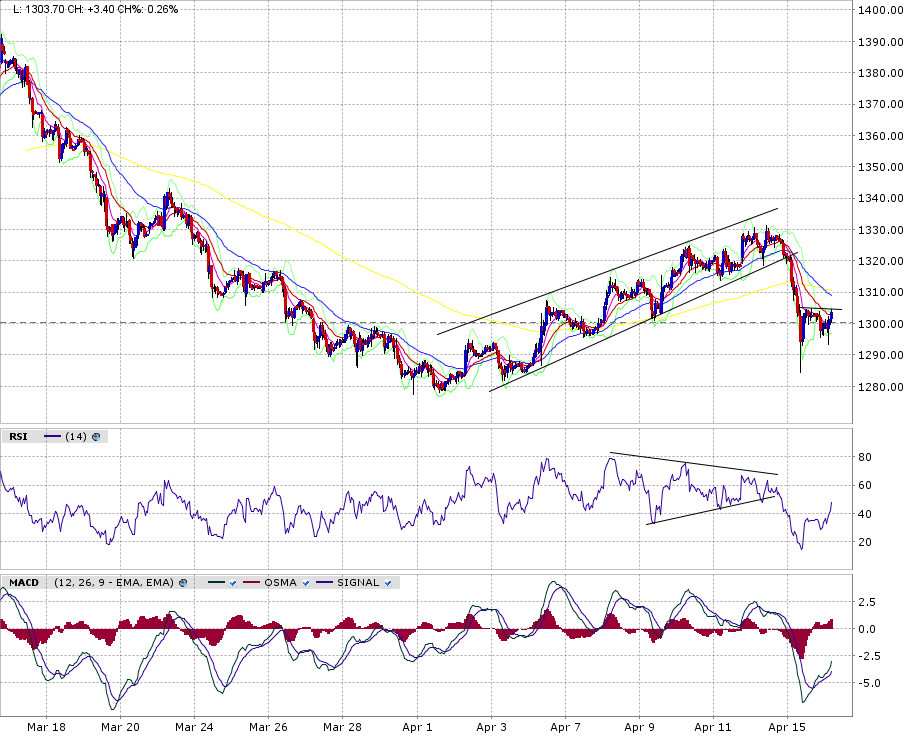Screen dimensions: 912x741
Task: Click the 1280.00 price scale label
Action: (x=881, y=387)
